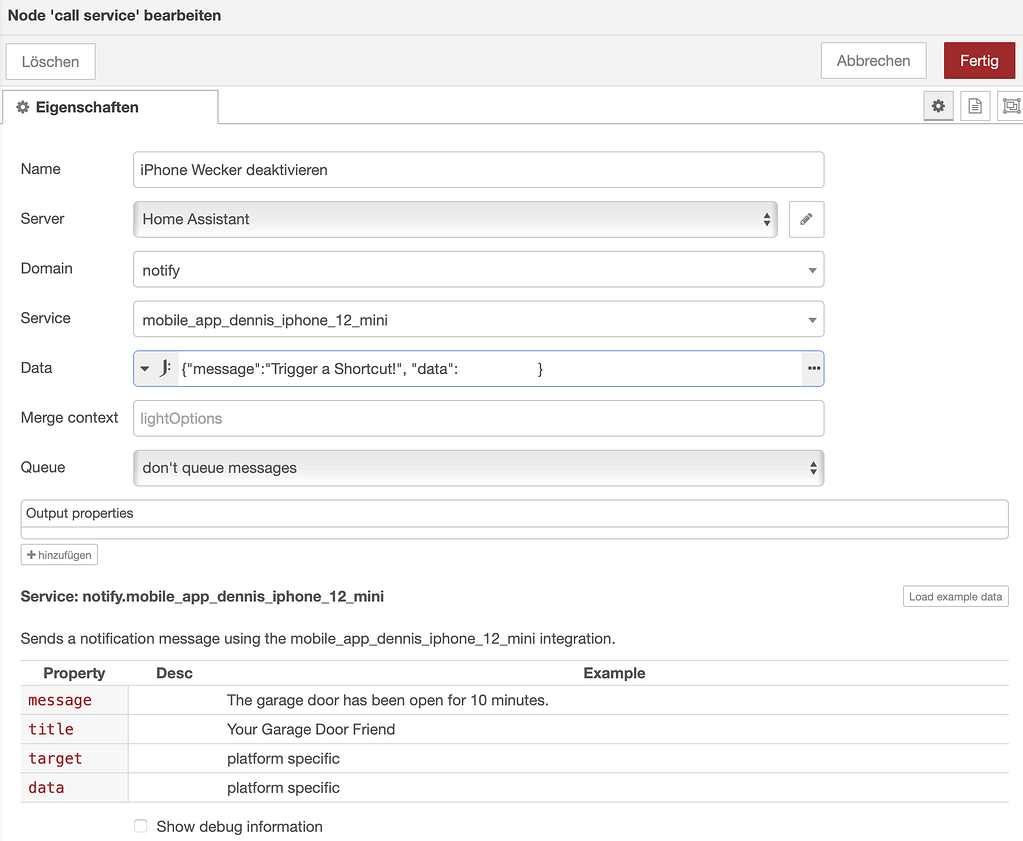This screenshot has width=1023, height=841.
Task: Delete the node using Löschen
Action: coord(50,61)
